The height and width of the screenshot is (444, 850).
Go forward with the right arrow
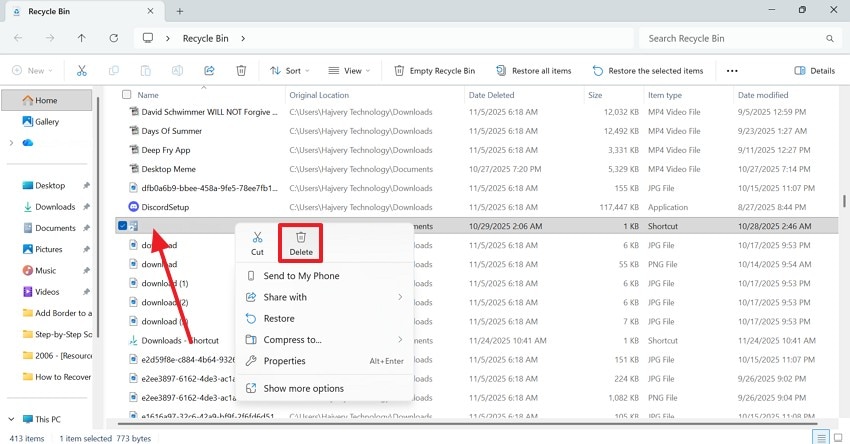point(50,38)
